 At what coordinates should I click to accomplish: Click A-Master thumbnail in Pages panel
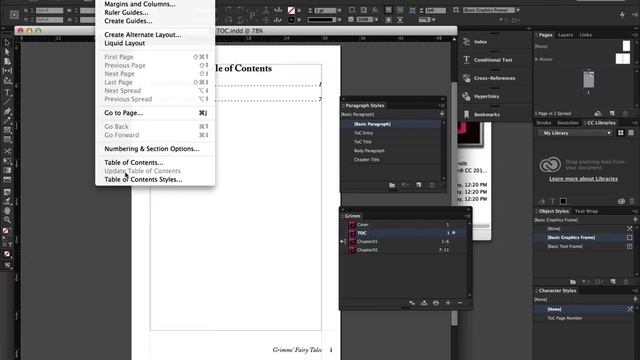623,59
